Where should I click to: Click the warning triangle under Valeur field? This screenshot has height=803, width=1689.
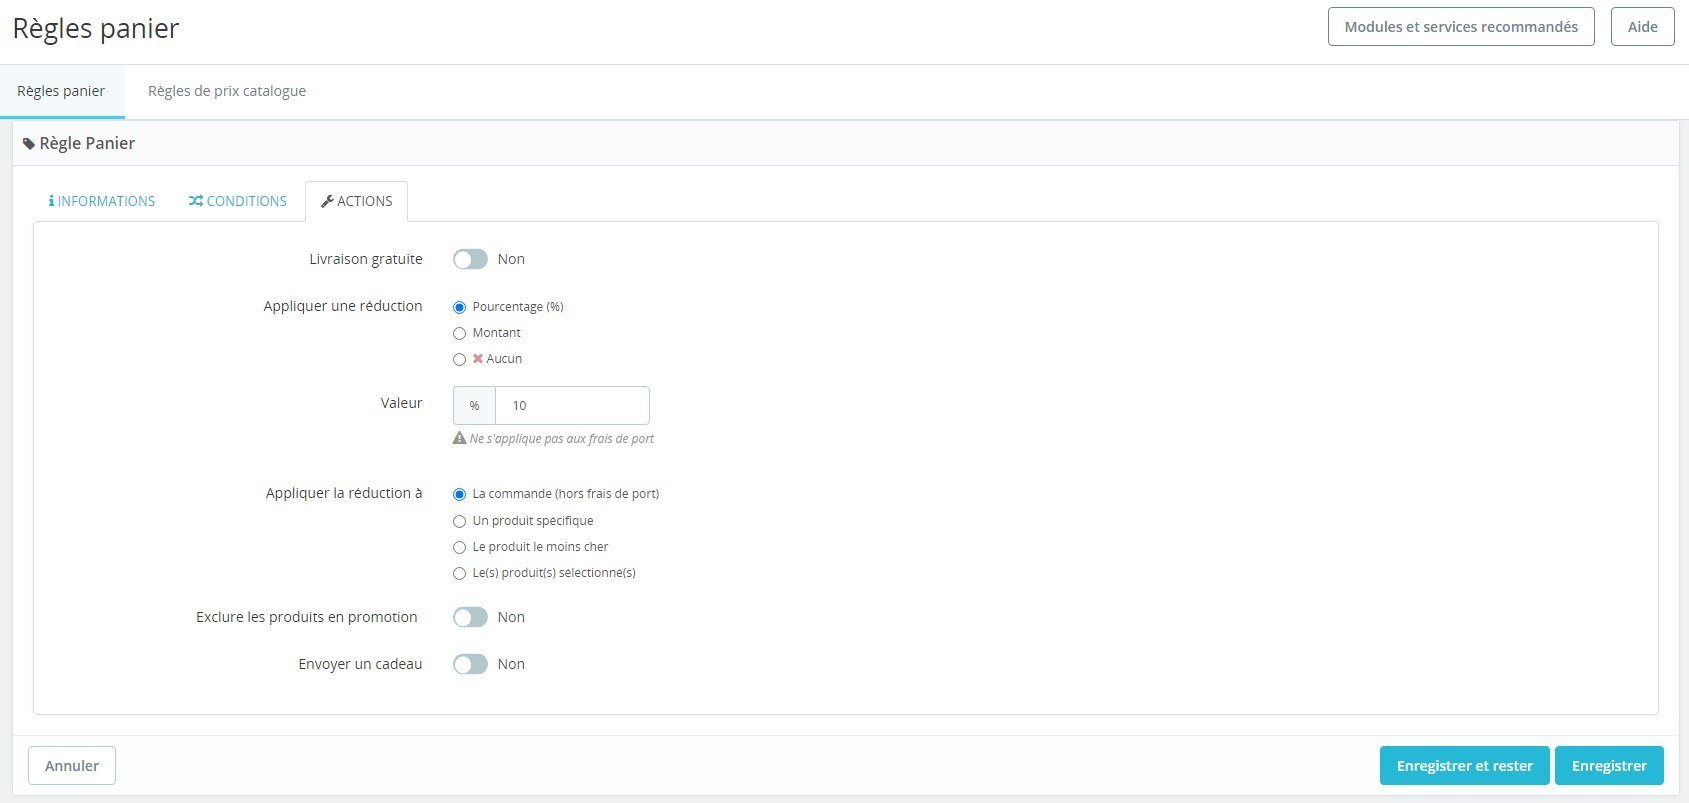[x=459, y=438]
